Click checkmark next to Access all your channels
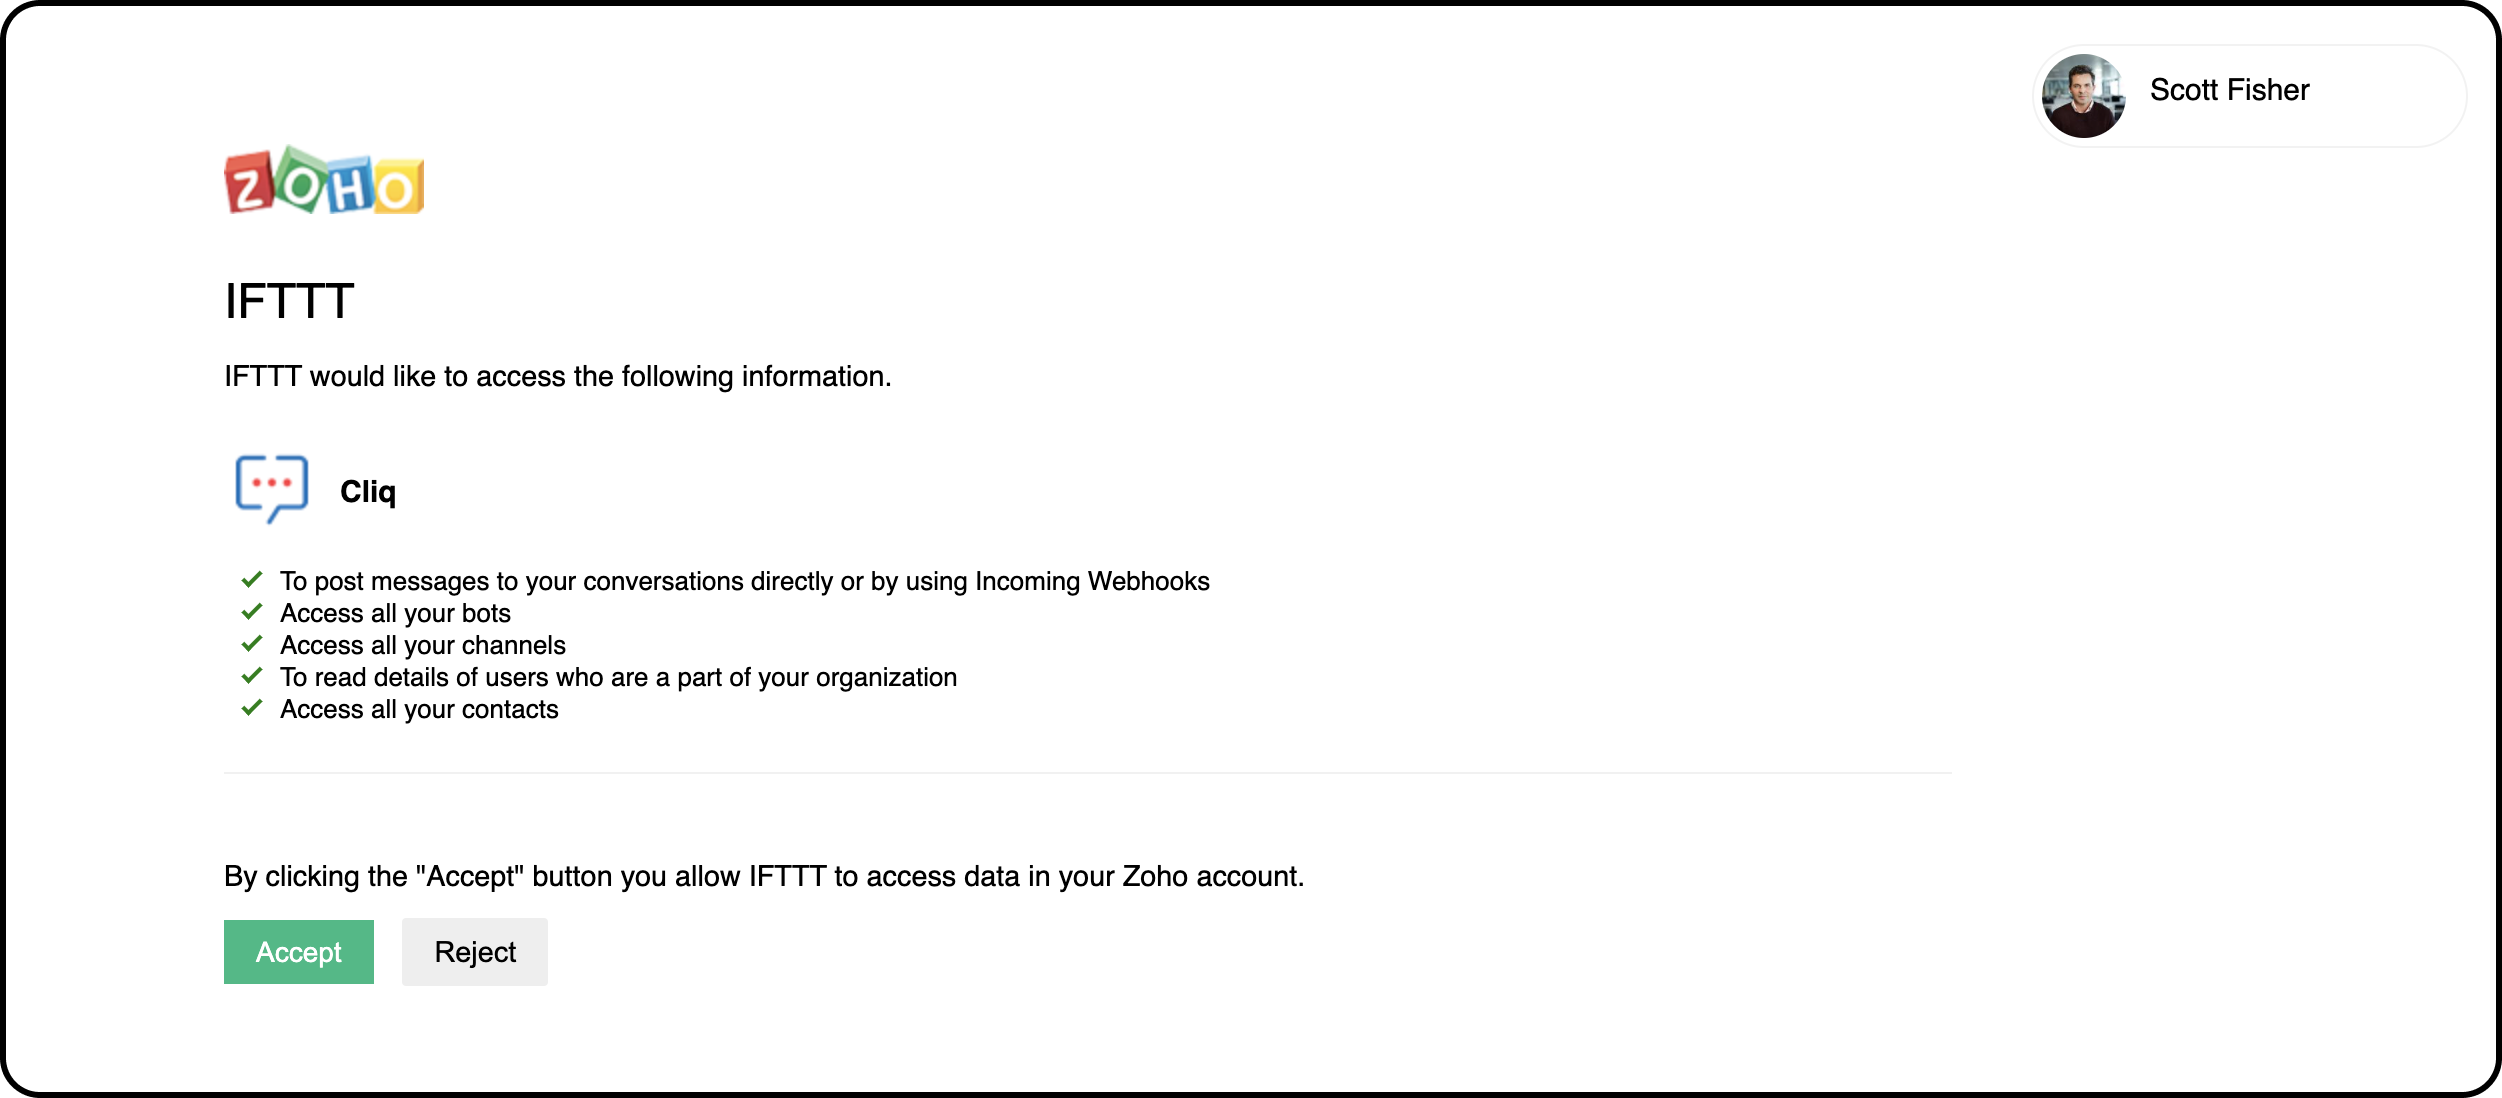Image resolution: width=2502 pixels, height=1098 pixels. click(252, 643)
